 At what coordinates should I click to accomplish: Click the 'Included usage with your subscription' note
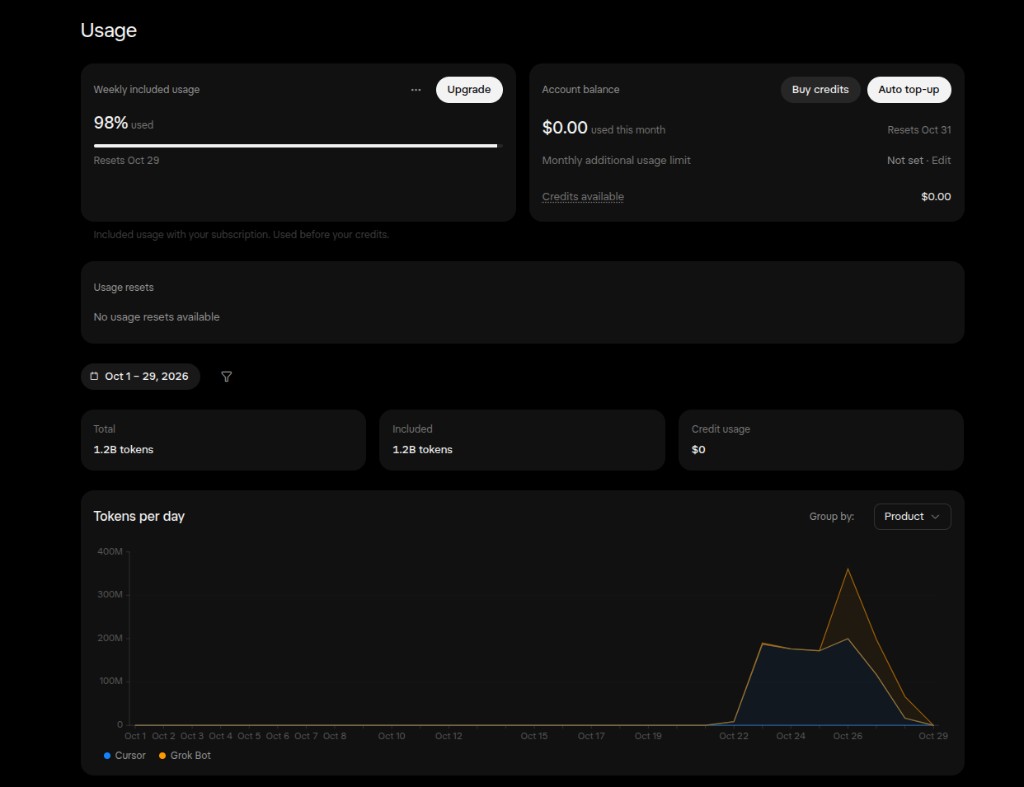(x=241, y=234)
